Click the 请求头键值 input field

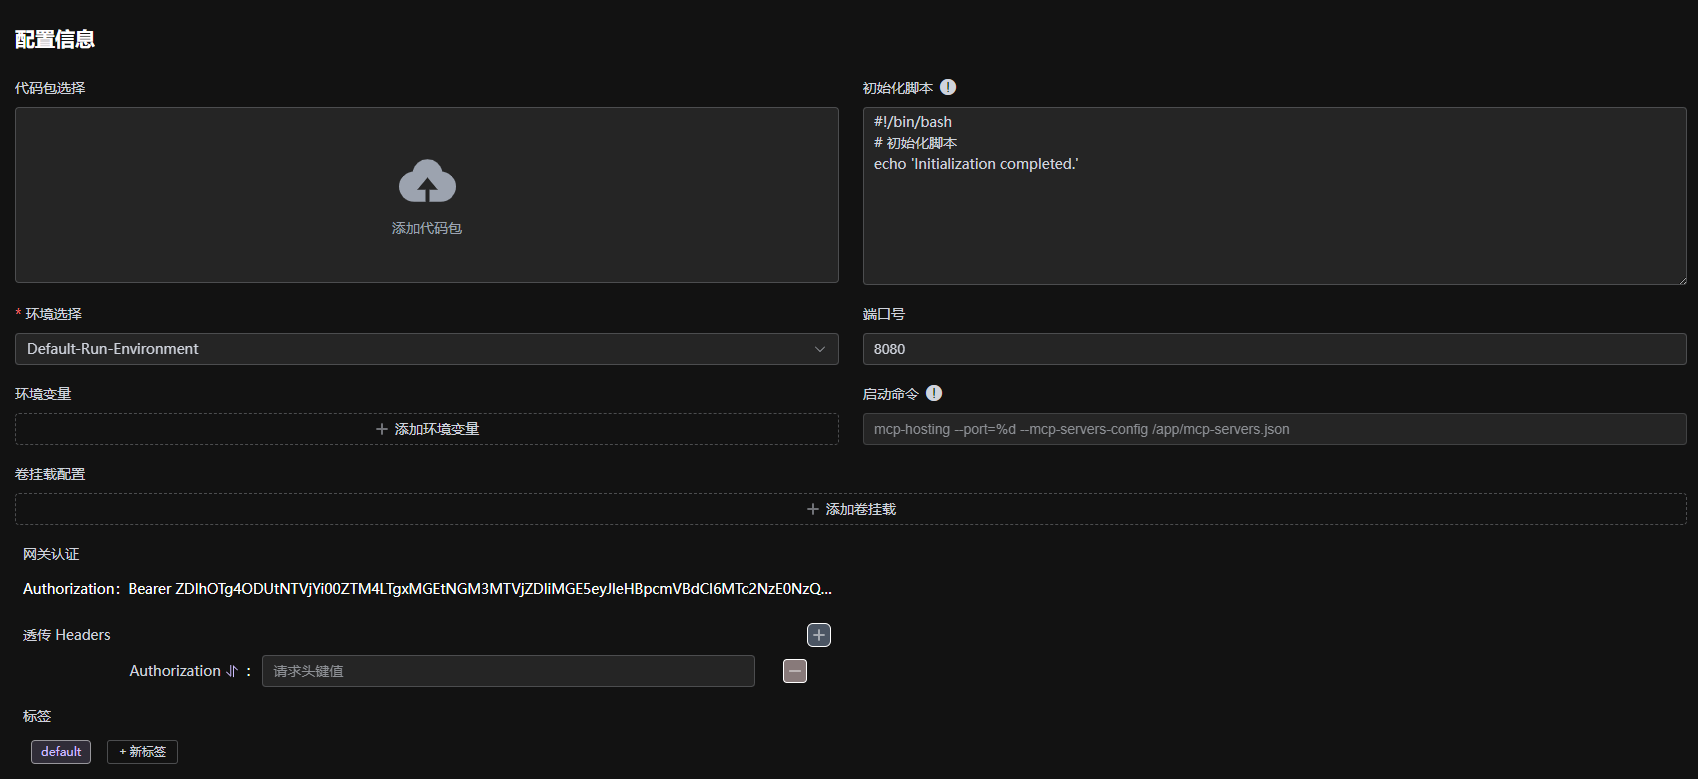[x=508, y=671]
